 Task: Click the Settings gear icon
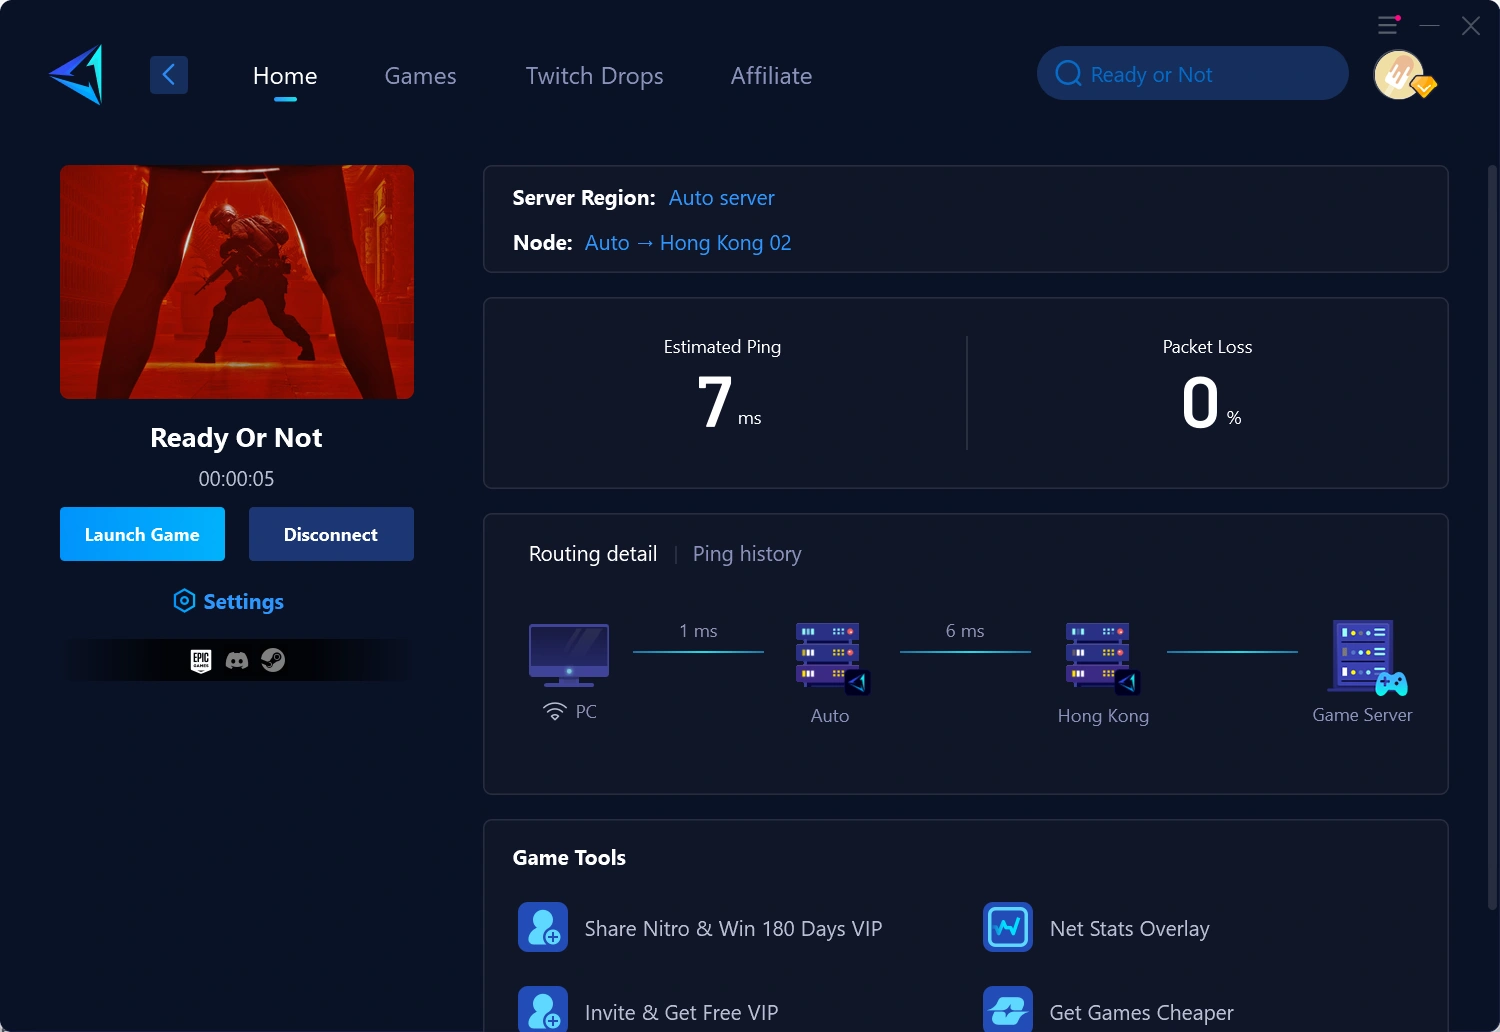point(184,601)
